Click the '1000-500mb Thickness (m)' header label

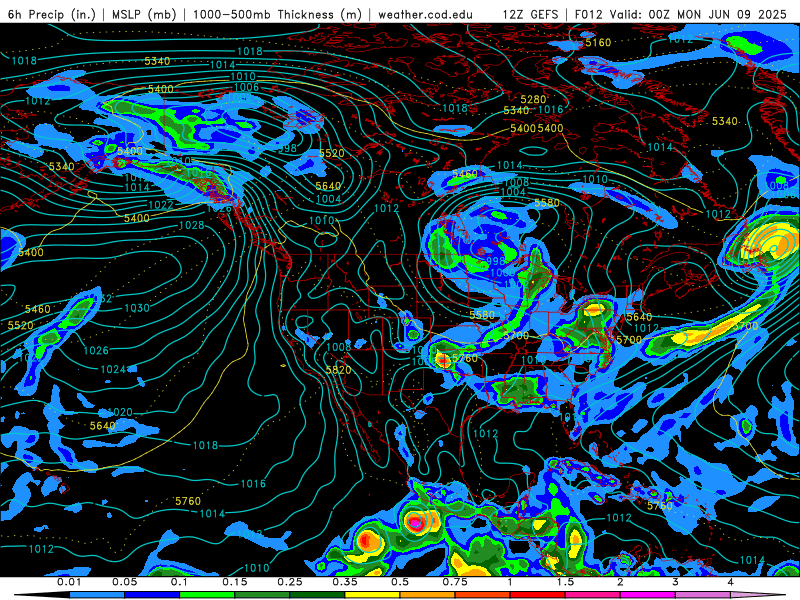point(277,14)
